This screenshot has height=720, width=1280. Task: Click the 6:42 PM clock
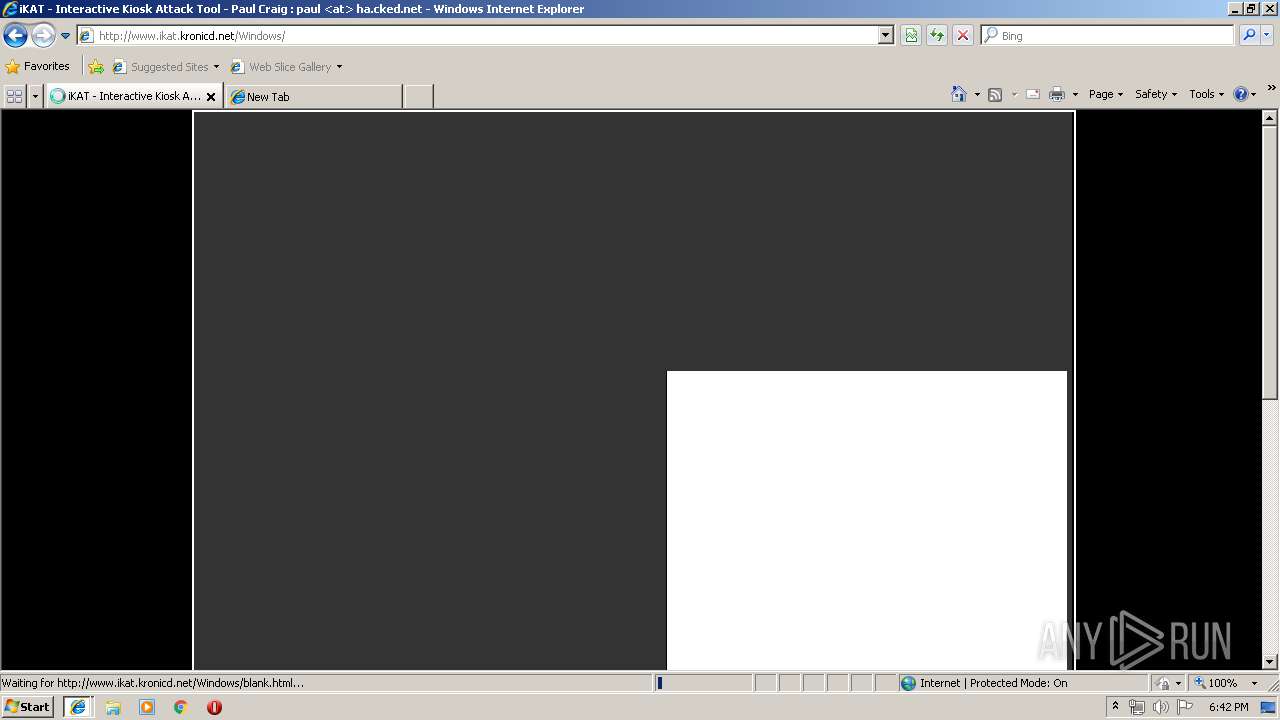point(1228,707)
